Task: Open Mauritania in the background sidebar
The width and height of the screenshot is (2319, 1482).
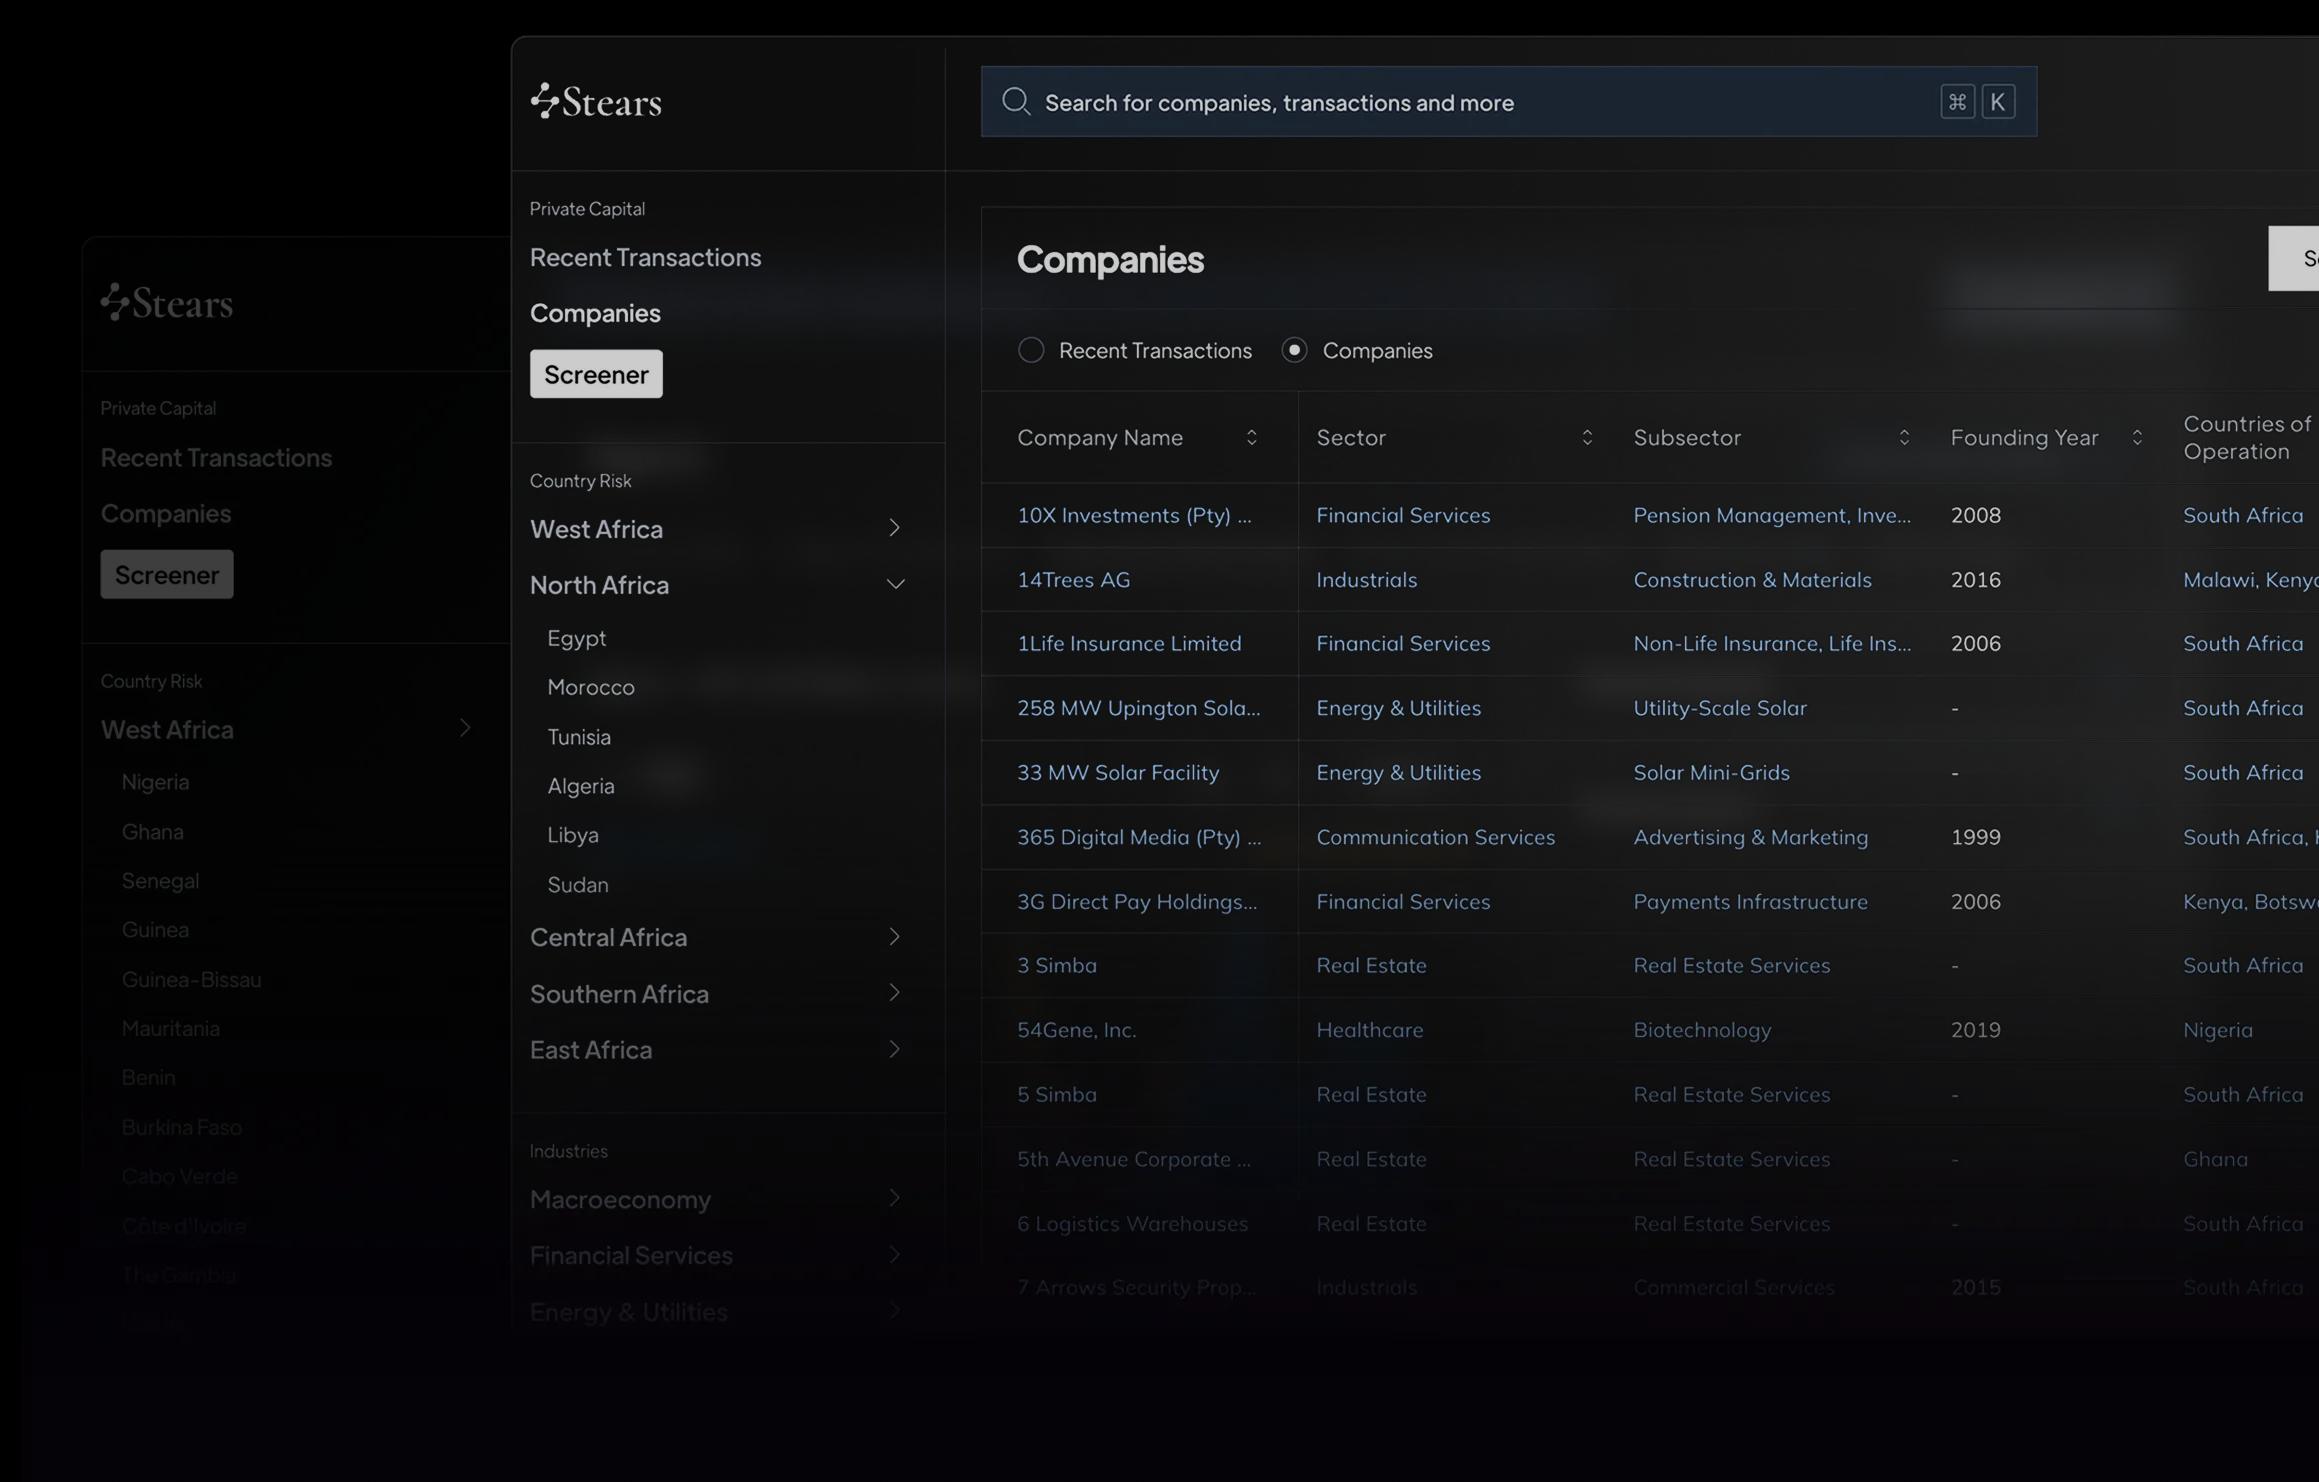Action: [171, 1029]
